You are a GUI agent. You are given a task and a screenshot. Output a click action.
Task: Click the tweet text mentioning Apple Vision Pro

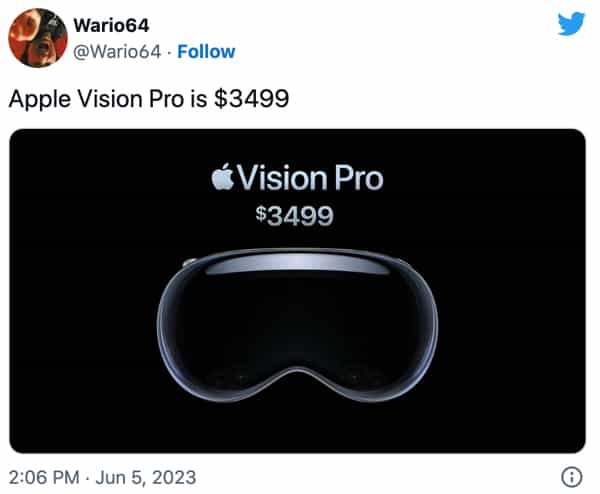click(x=148, y=99)
